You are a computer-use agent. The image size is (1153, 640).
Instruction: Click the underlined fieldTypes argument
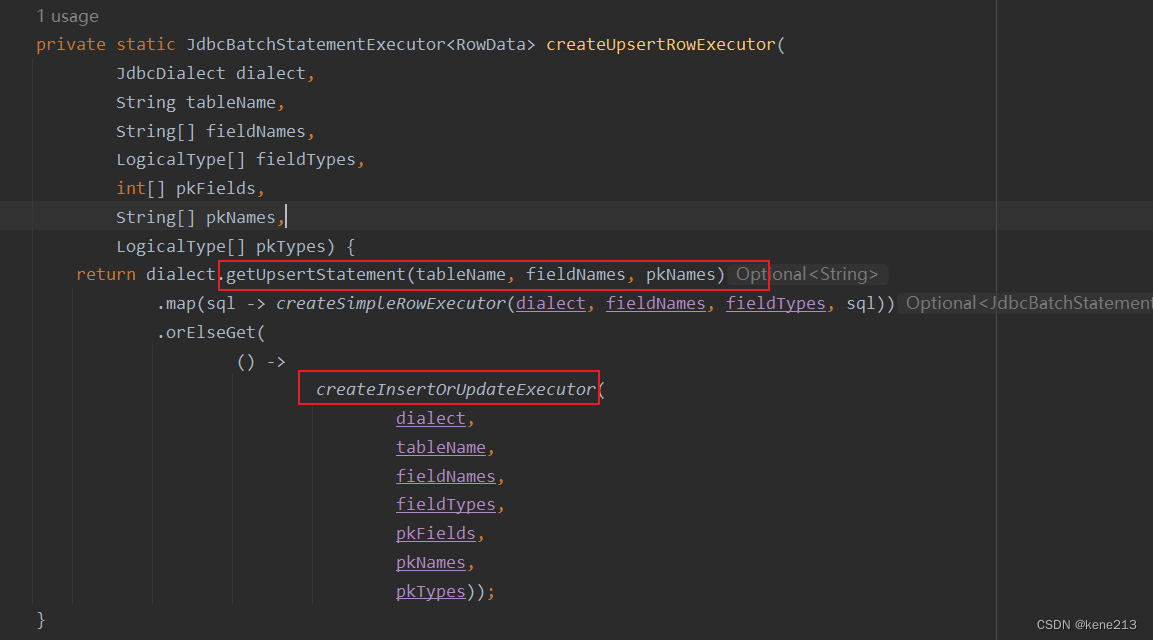pyautogui.click(x=446, y=504)
